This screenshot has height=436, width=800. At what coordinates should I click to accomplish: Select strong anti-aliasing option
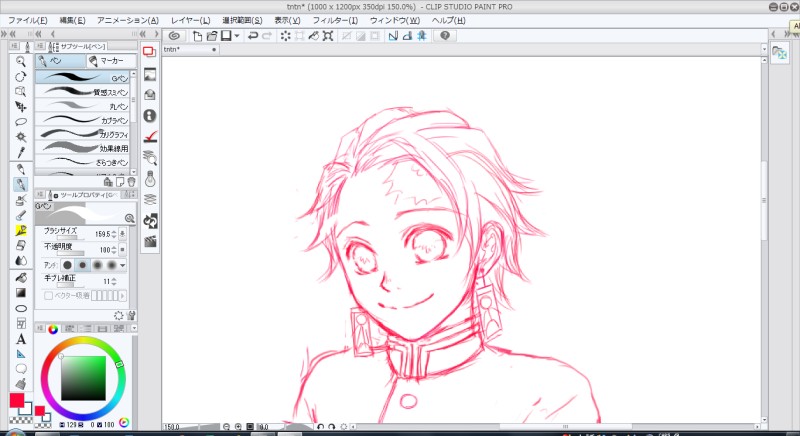(111, 265)
